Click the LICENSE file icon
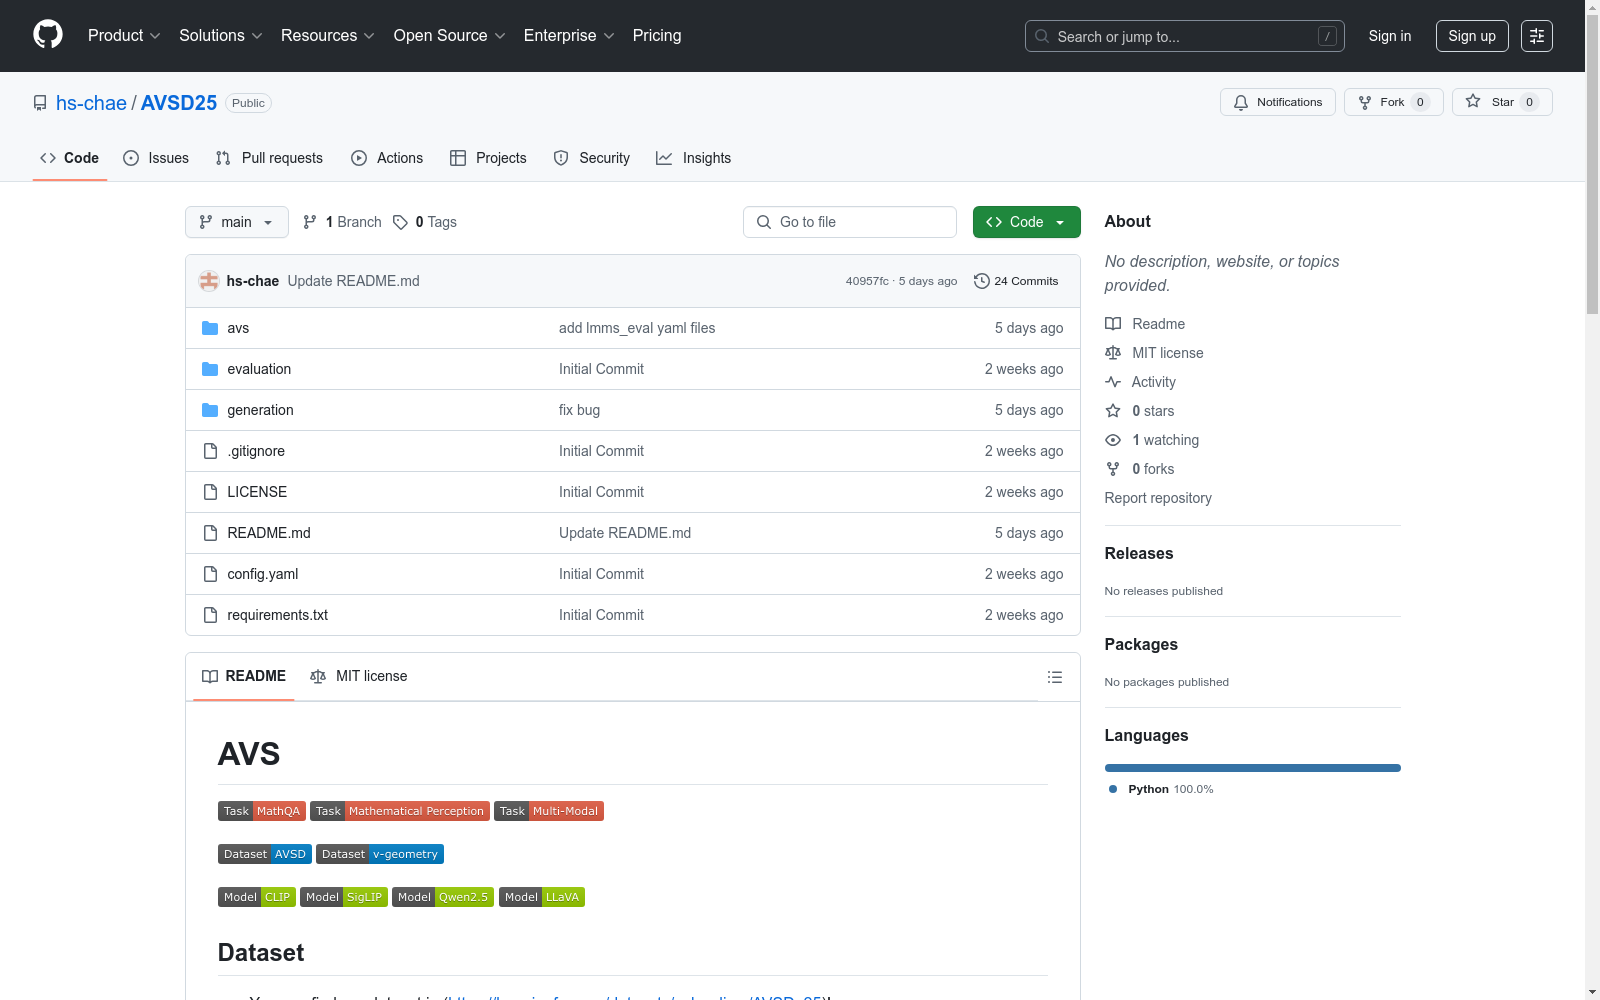Screen dimensions: 1600x1000 (210, 492)
